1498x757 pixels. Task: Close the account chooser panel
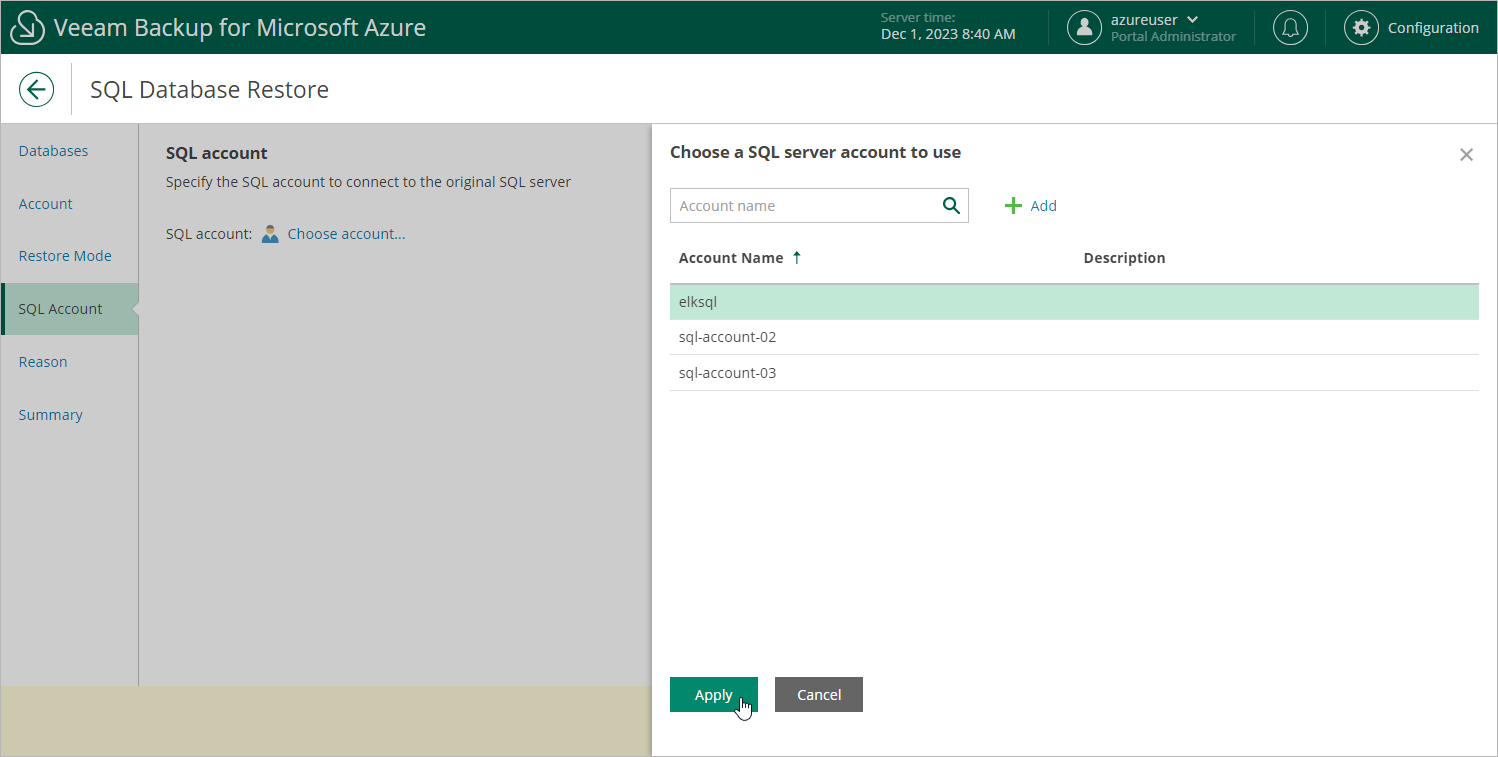(x=1466, y=154)
